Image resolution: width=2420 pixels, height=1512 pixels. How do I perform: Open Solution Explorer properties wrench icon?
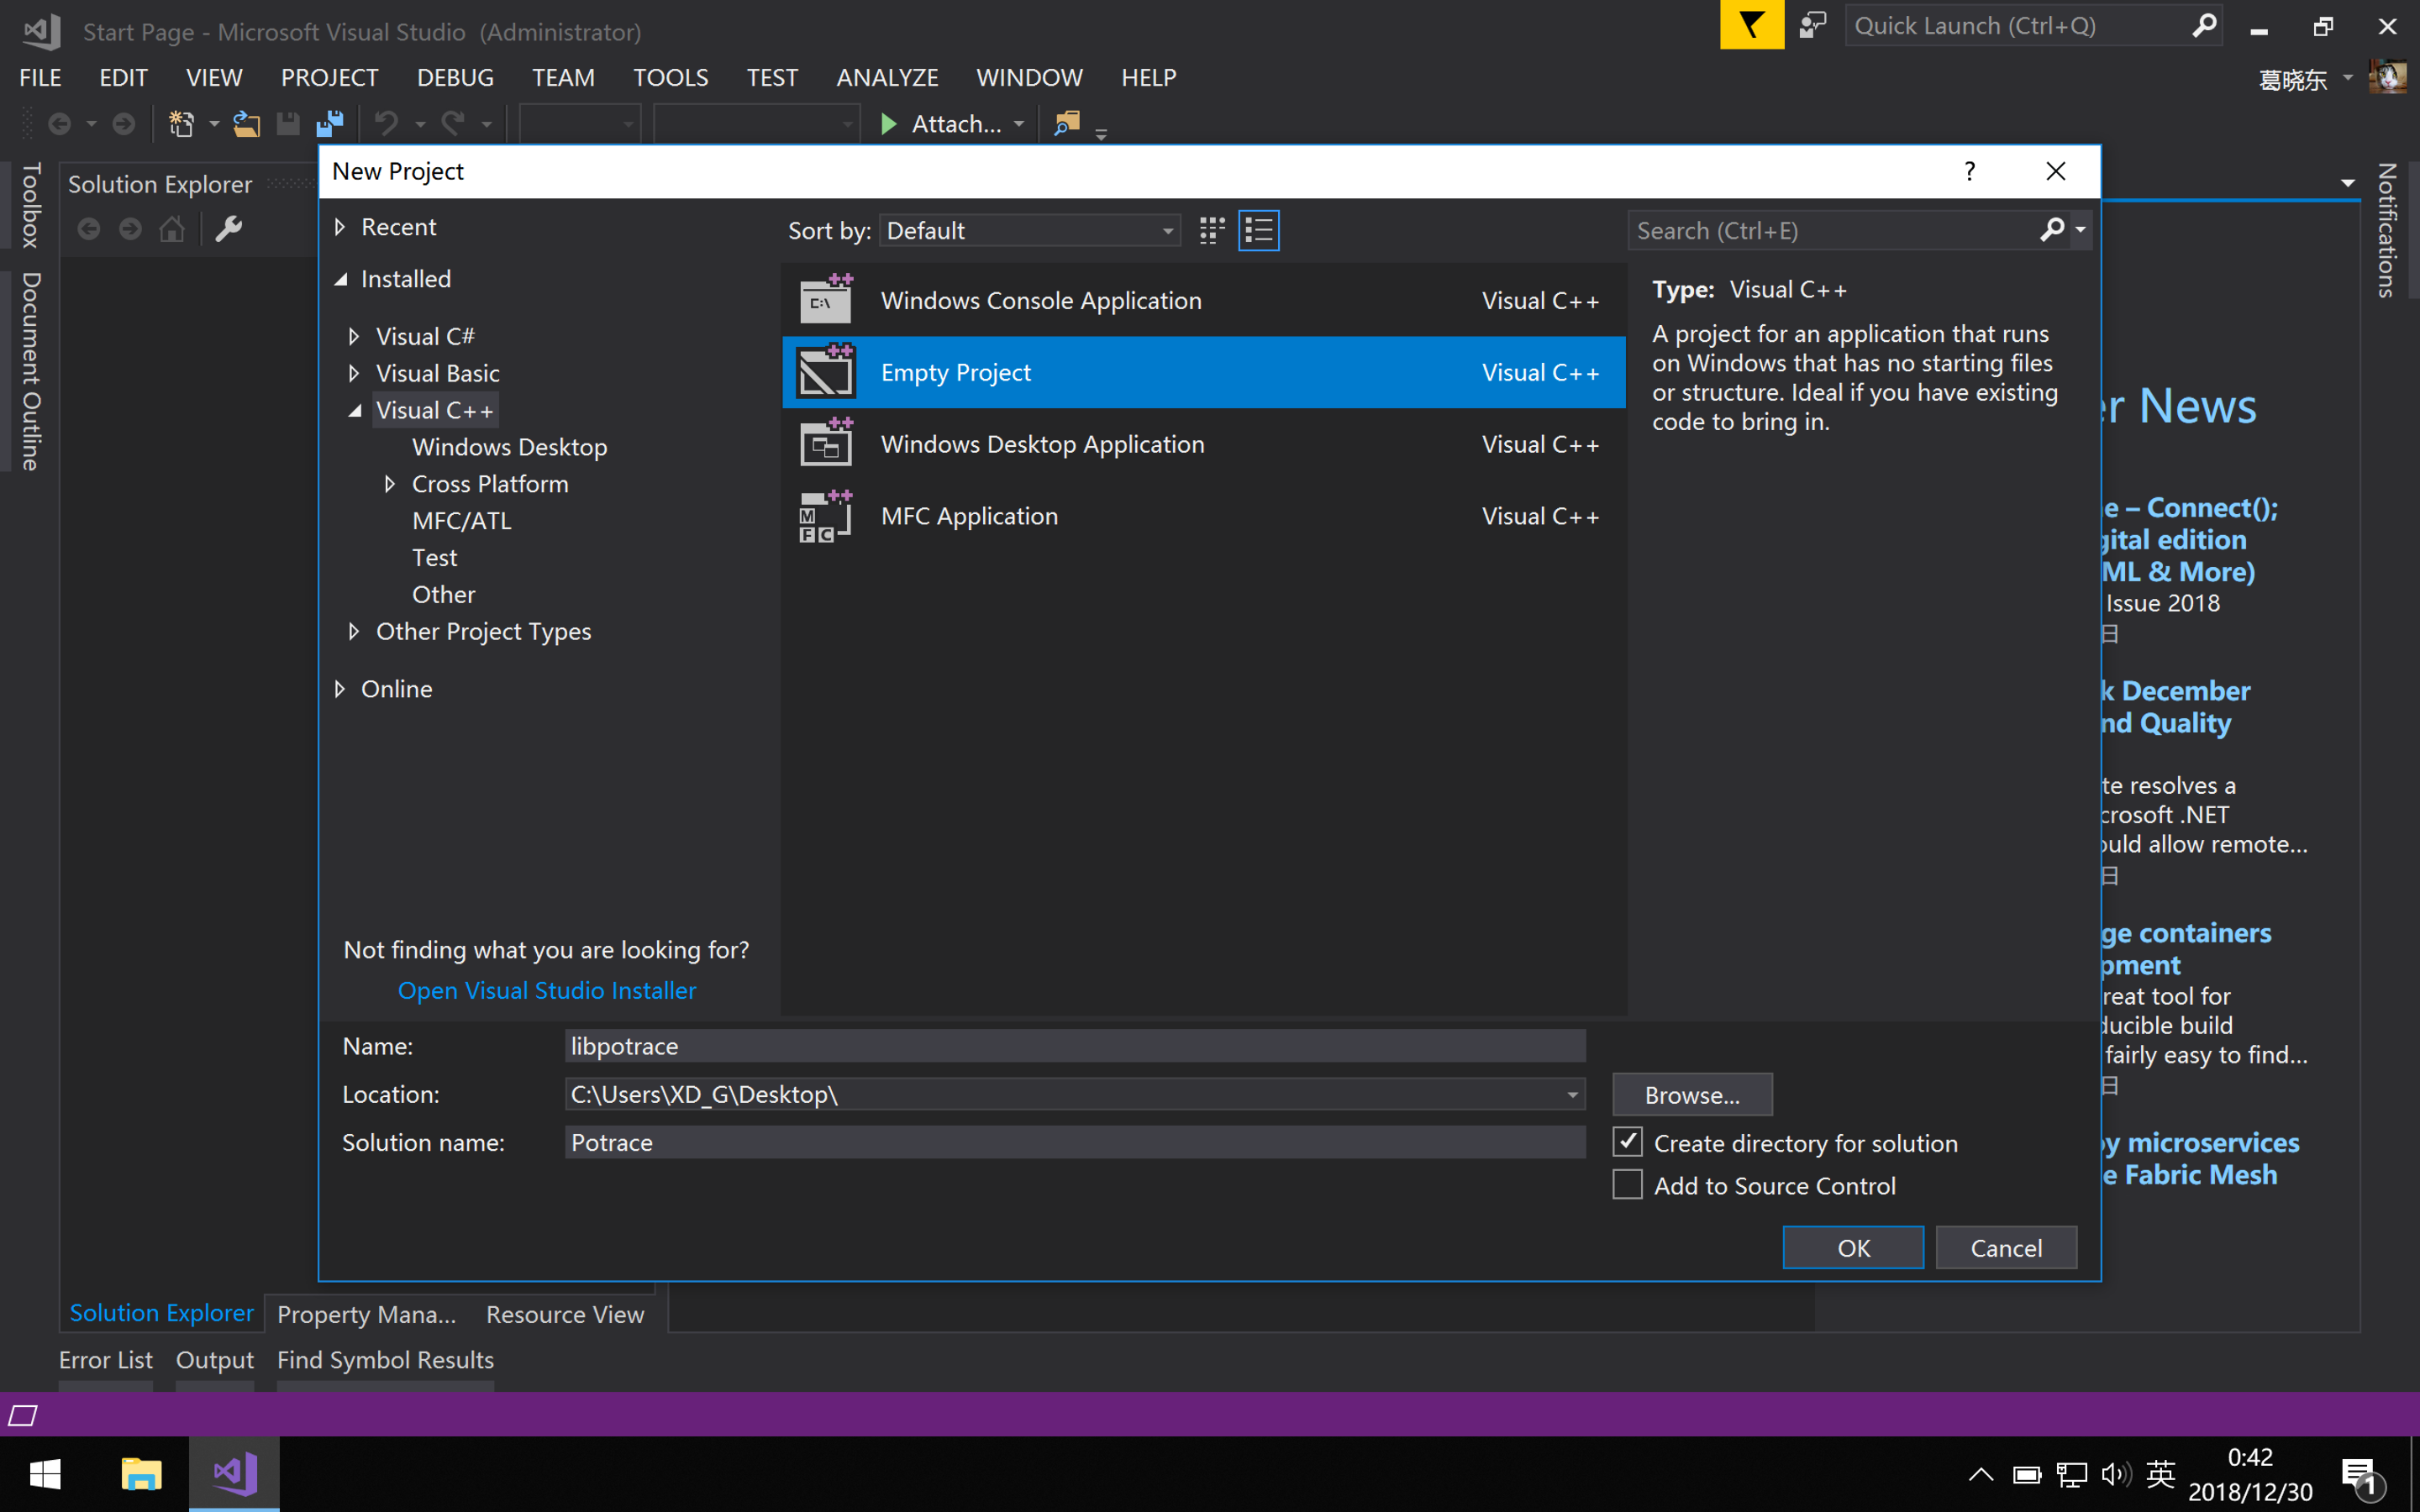click(229, 229)
